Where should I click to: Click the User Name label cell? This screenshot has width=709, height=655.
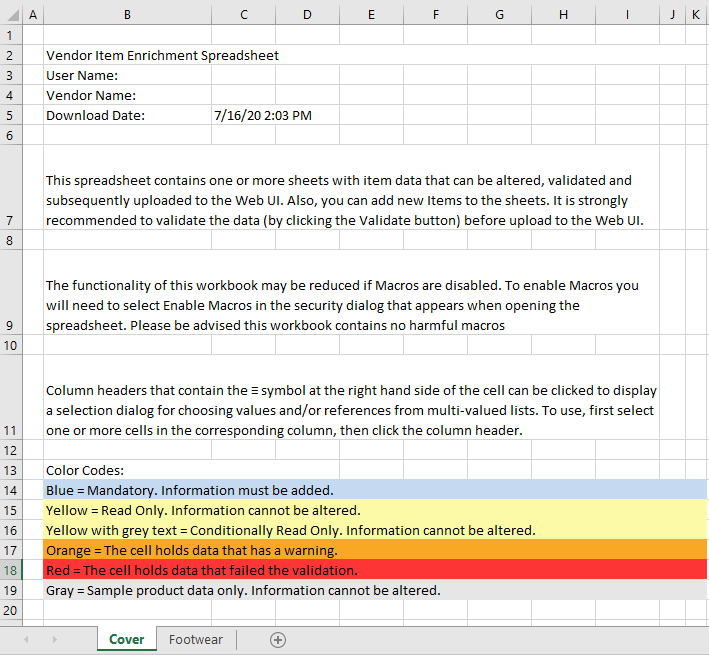(128, 75)
